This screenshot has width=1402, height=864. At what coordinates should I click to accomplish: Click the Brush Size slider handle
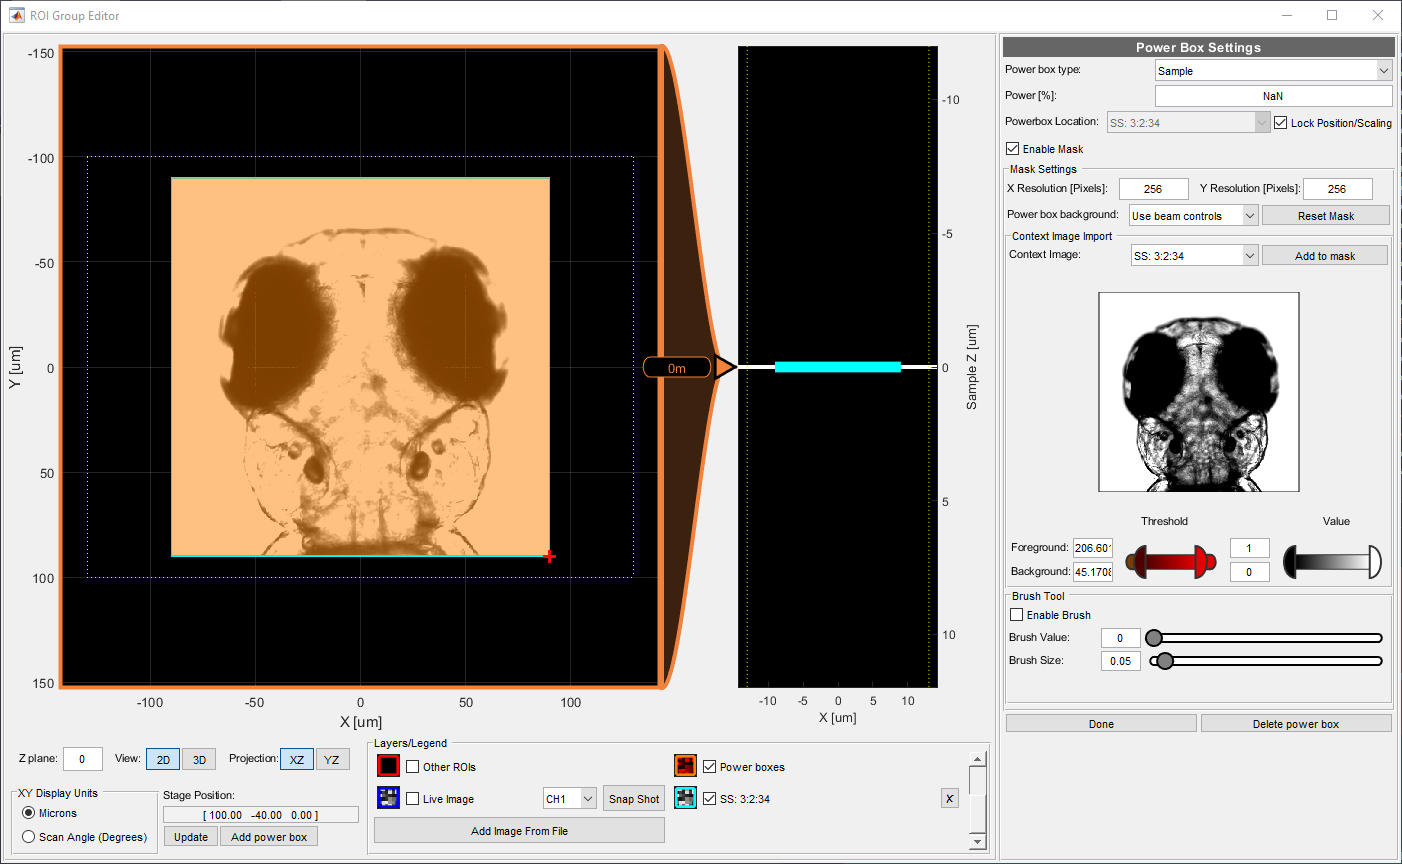[x=1163, y=660]
